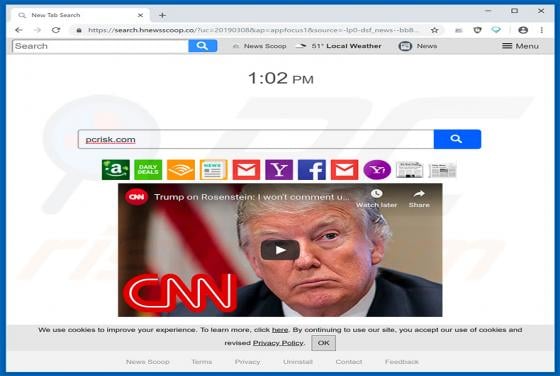Click the round purple Yahoo icon

coord(377,170)
